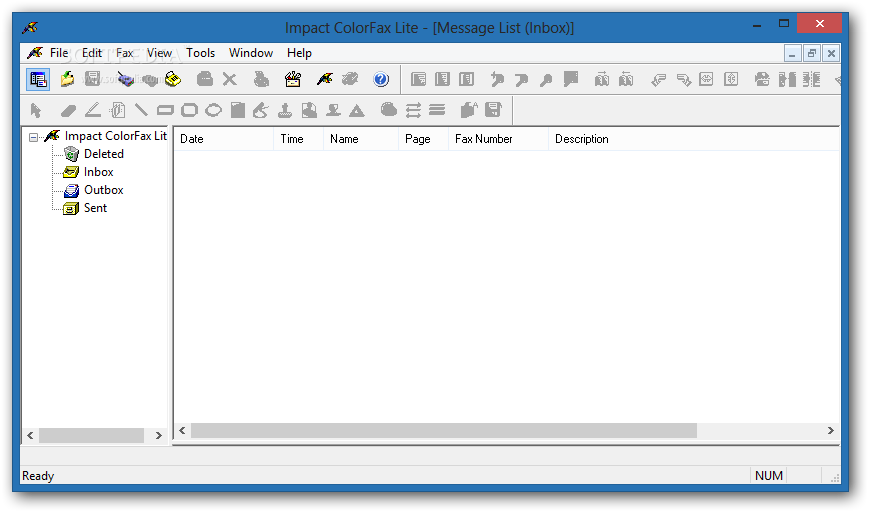This screenshot has height=512, width=869.
Task: Click the floppy disk icon on drawing toolbar
Action: (493, 110)
